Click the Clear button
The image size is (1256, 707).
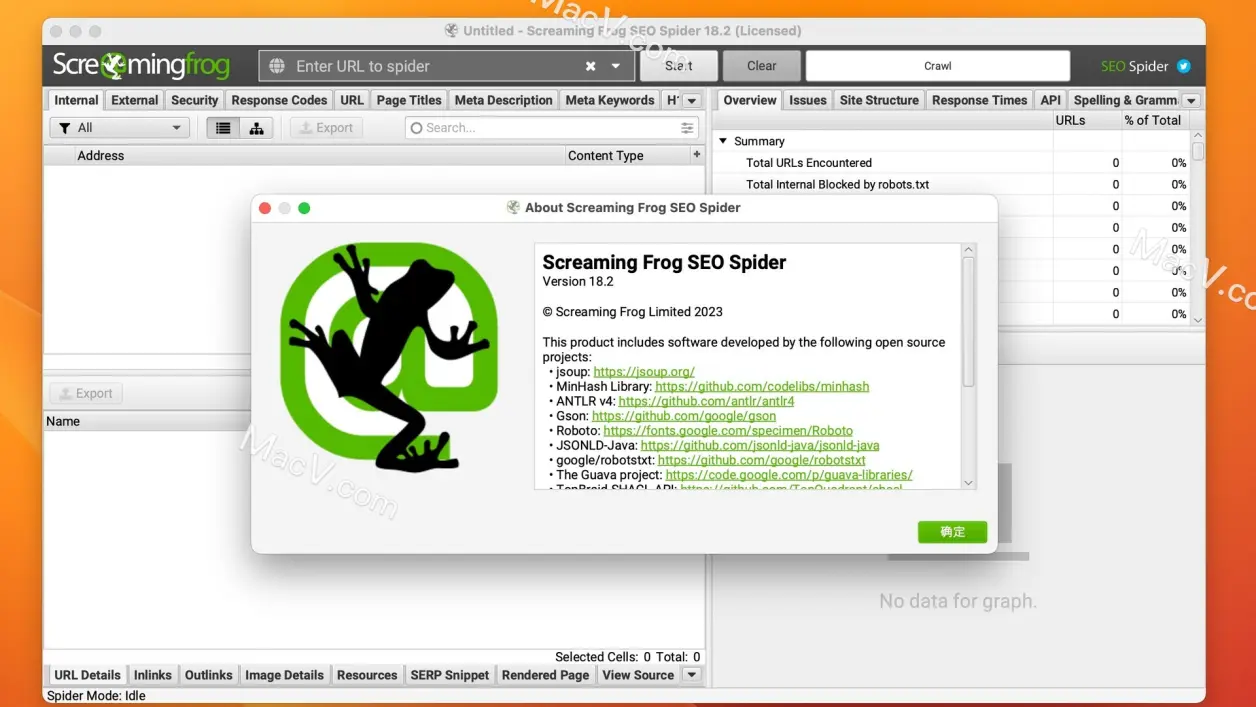coord(761,66)
